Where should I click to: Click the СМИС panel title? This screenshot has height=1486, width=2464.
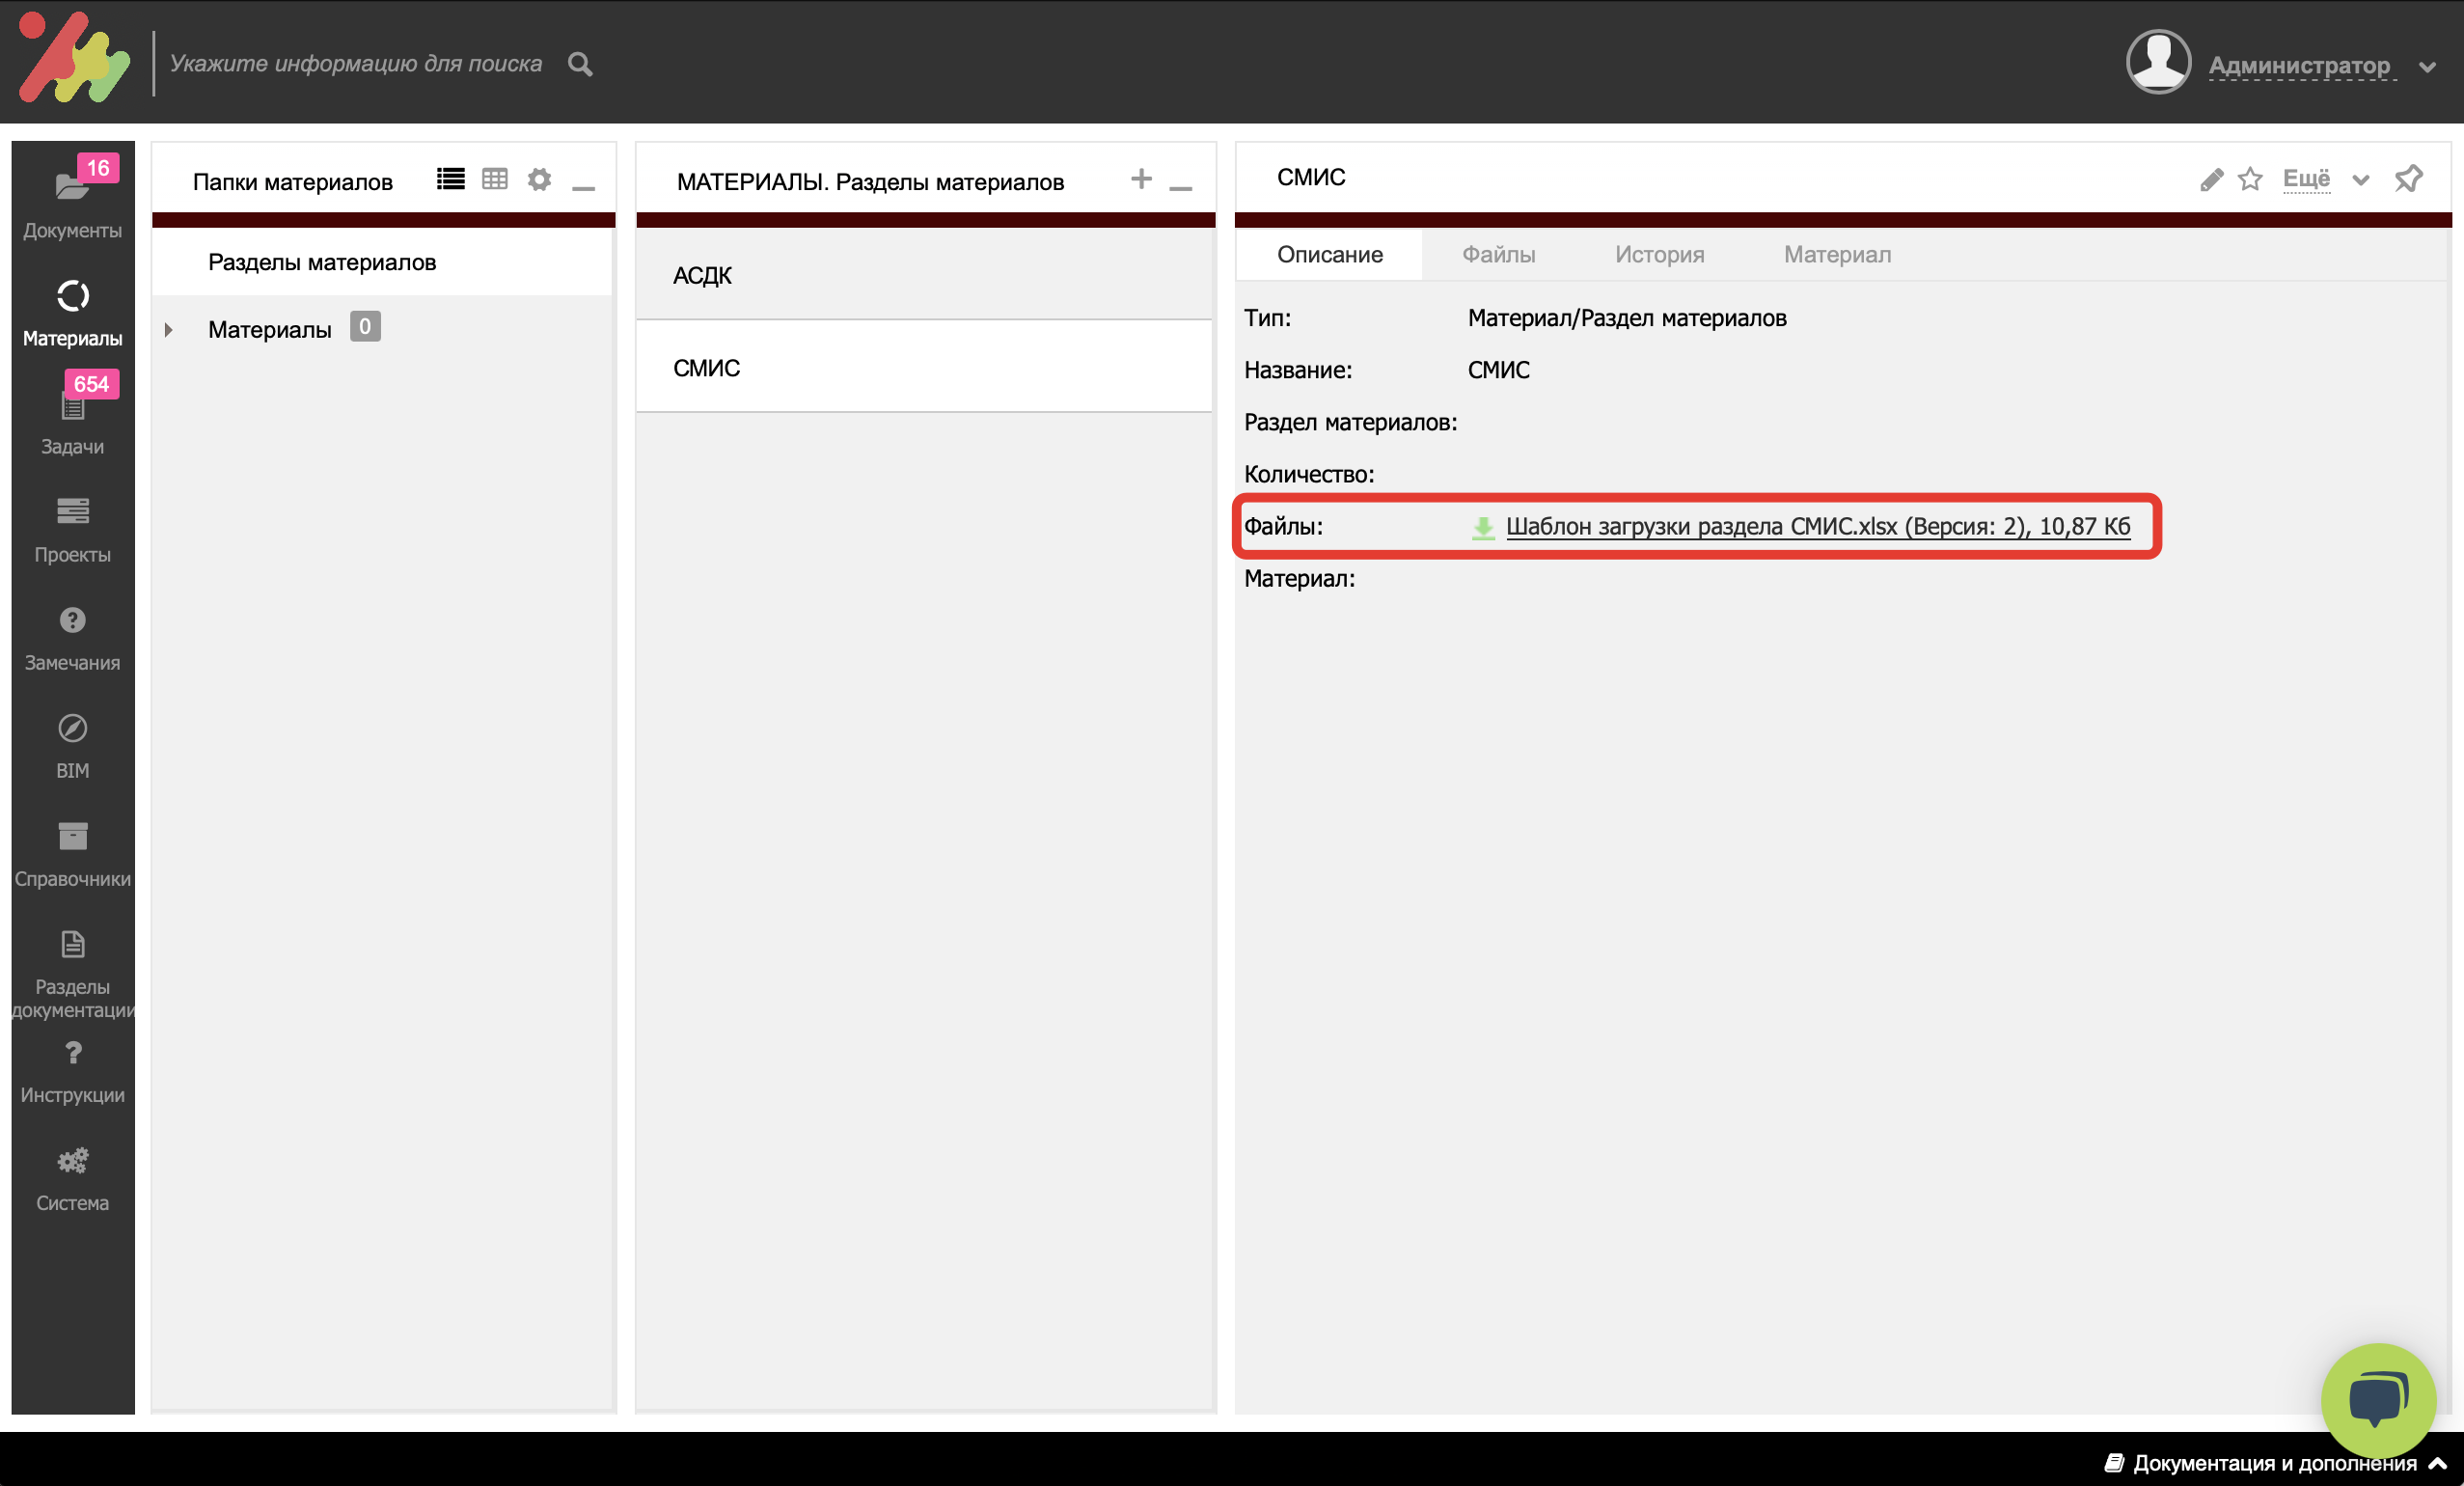[x=1311, y=177]
